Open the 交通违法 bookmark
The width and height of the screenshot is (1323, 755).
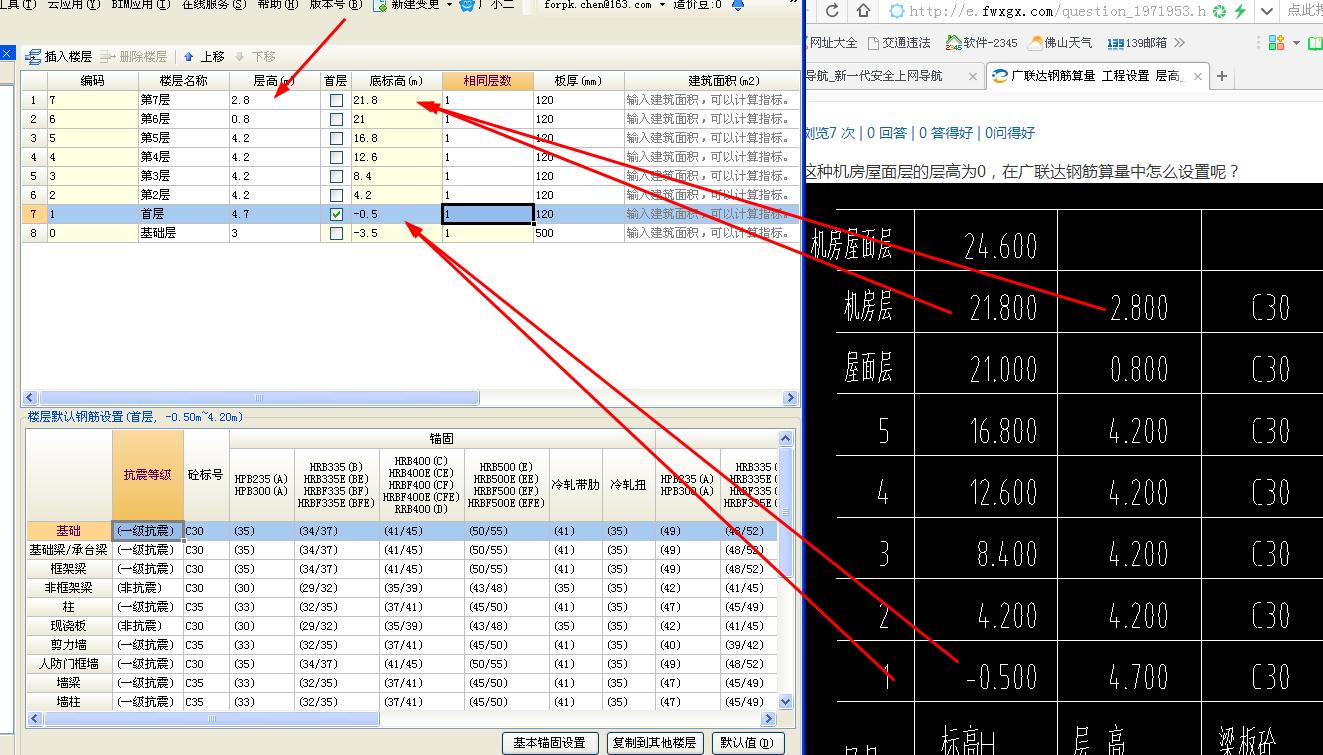[899, 43]
